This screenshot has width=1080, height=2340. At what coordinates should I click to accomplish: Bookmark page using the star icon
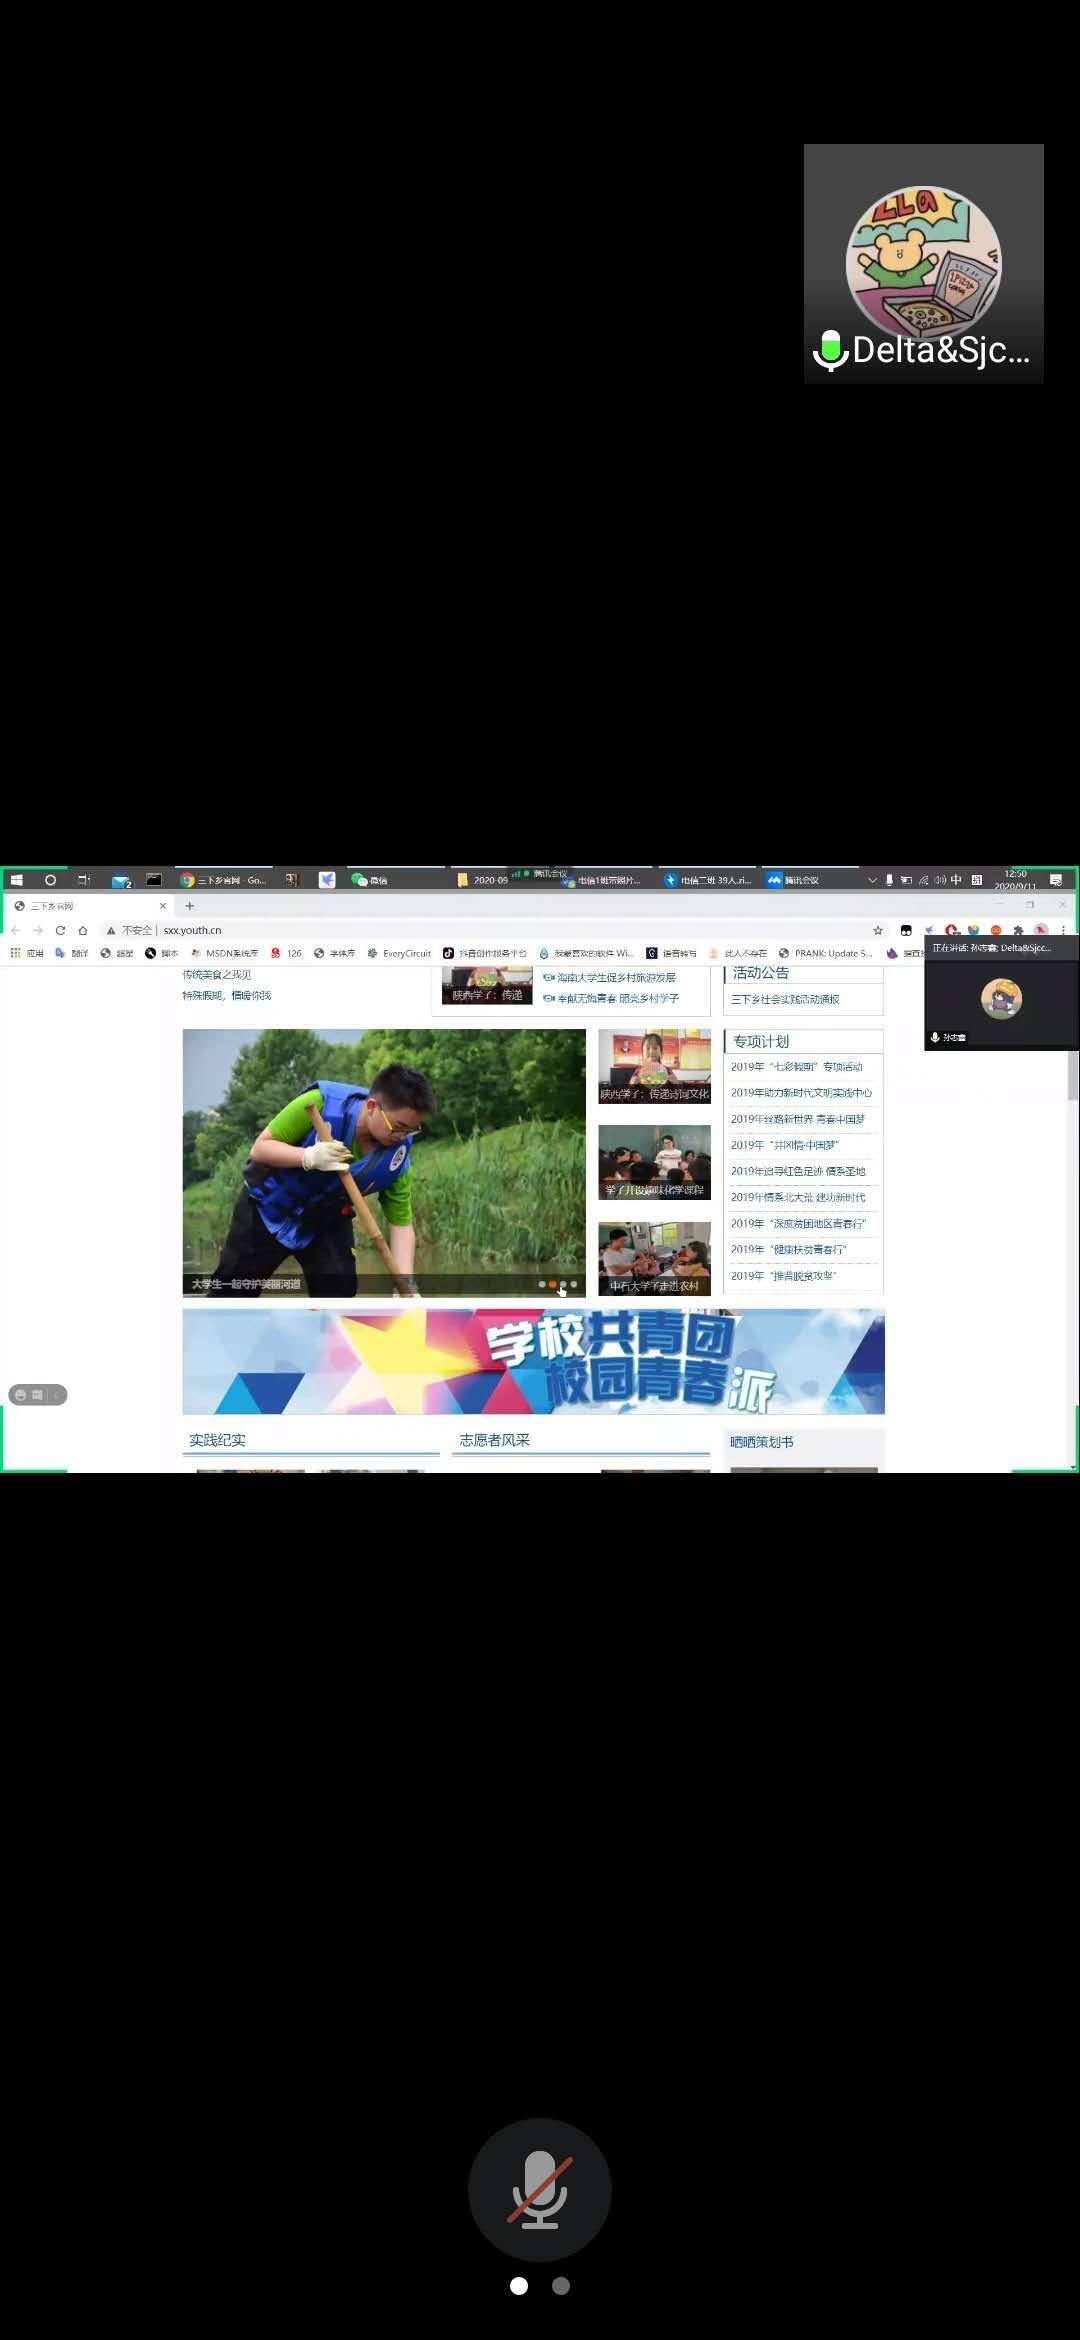tap(878, 930)
